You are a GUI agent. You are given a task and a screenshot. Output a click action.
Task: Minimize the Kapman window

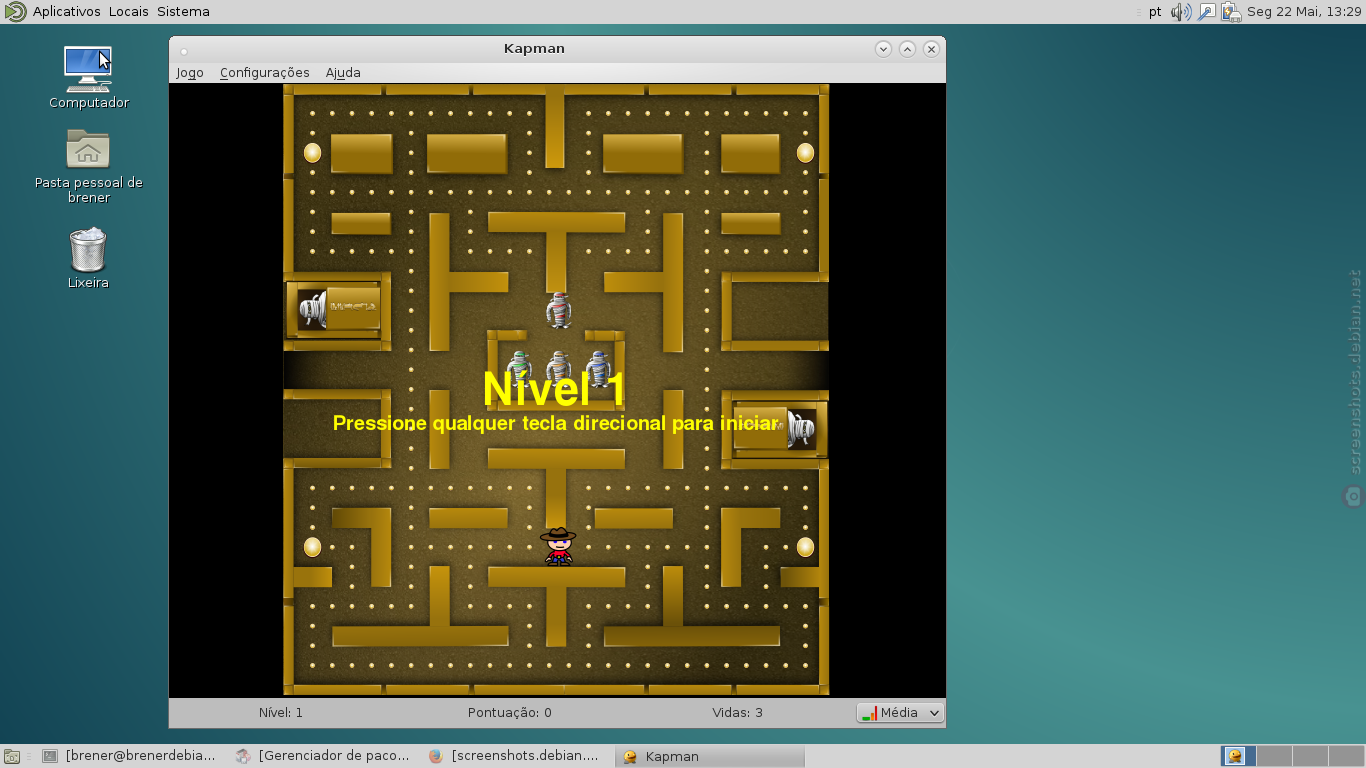coord(883,48)
